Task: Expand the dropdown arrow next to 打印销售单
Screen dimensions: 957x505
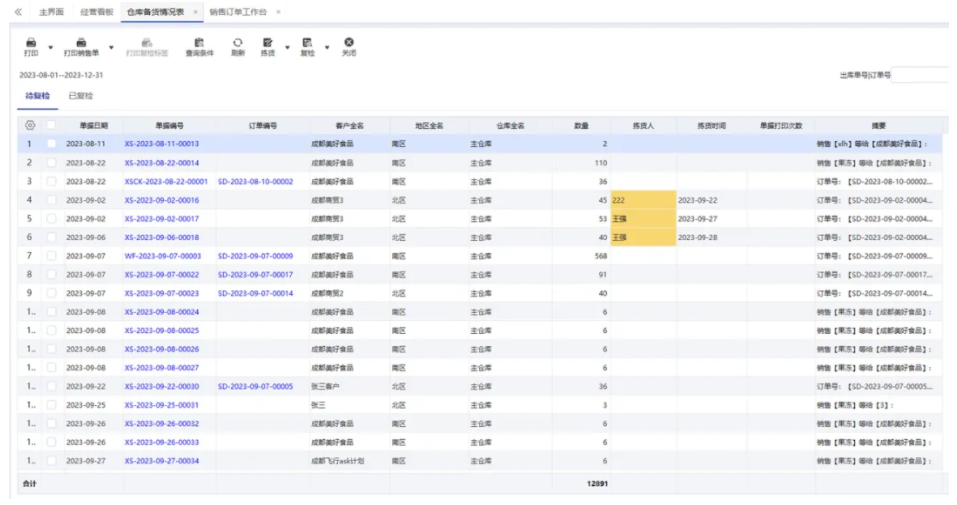Action: [x=111, y=47]
